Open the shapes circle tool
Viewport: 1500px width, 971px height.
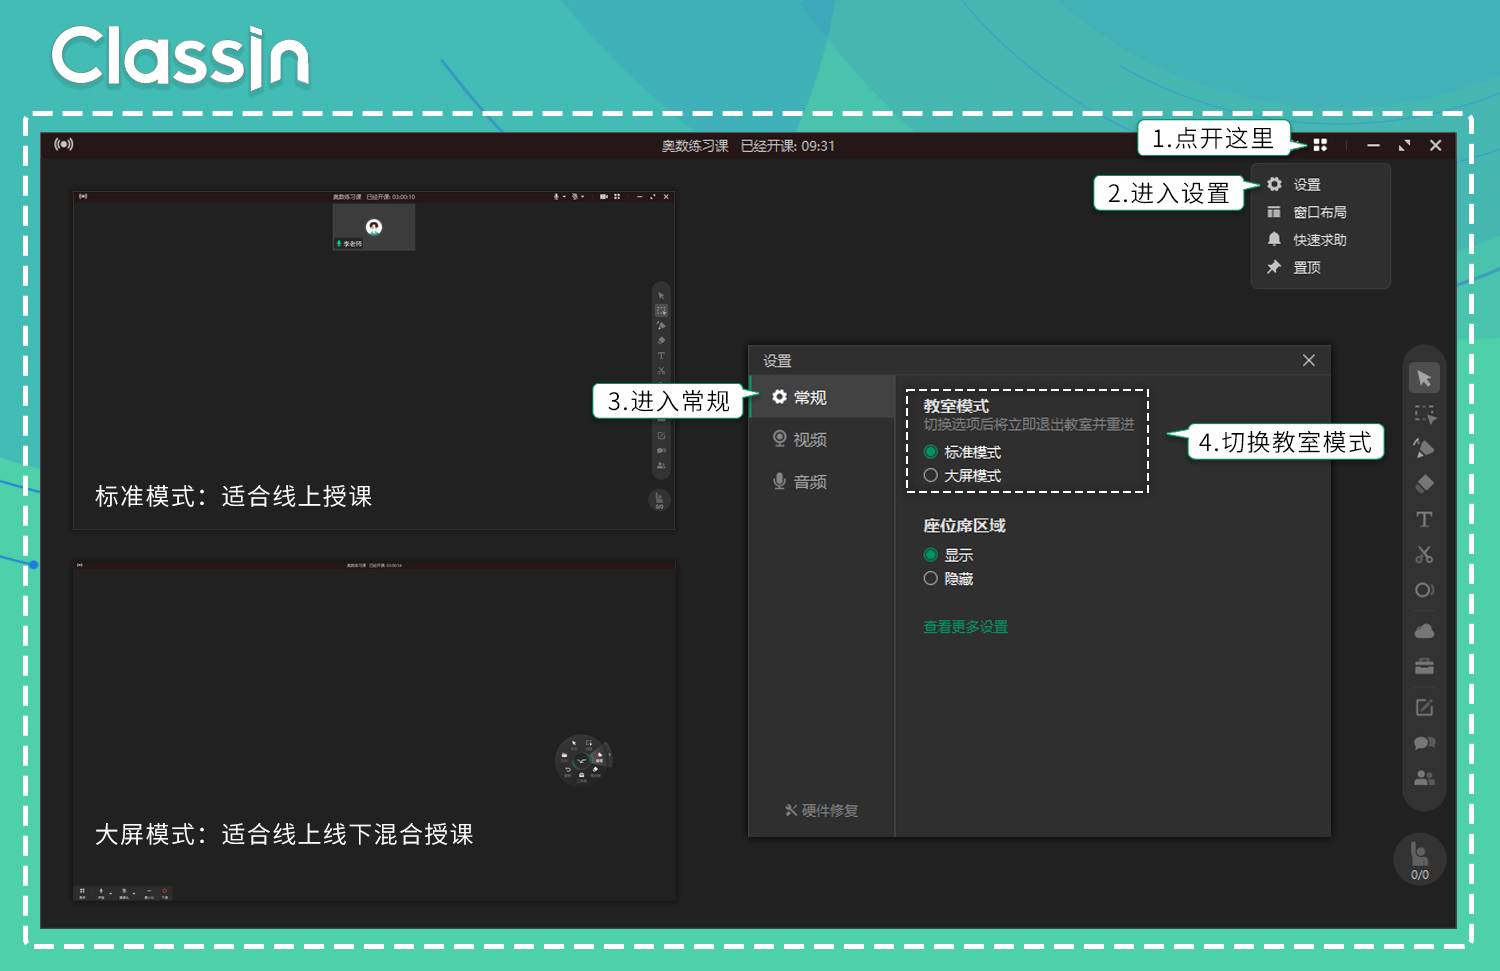[1424, 590]
